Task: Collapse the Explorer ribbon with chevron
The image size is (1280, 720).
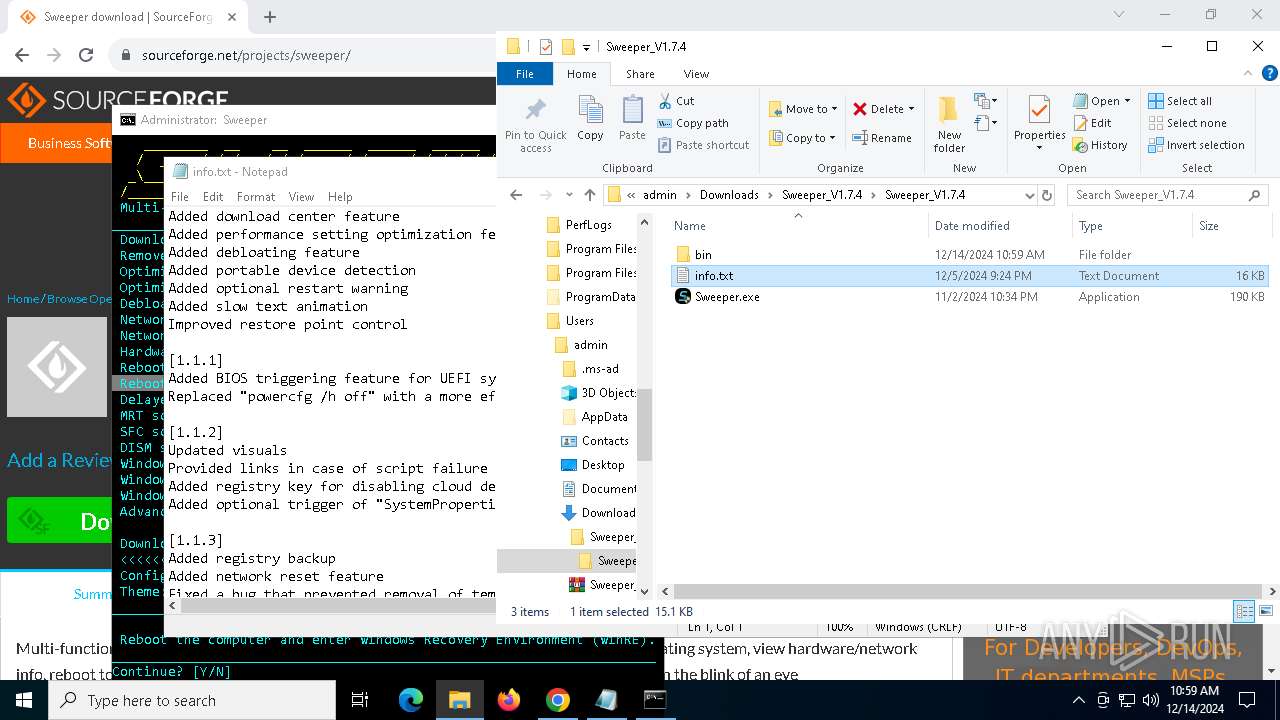Action: pyautogui.click(x=1248, y=74)
